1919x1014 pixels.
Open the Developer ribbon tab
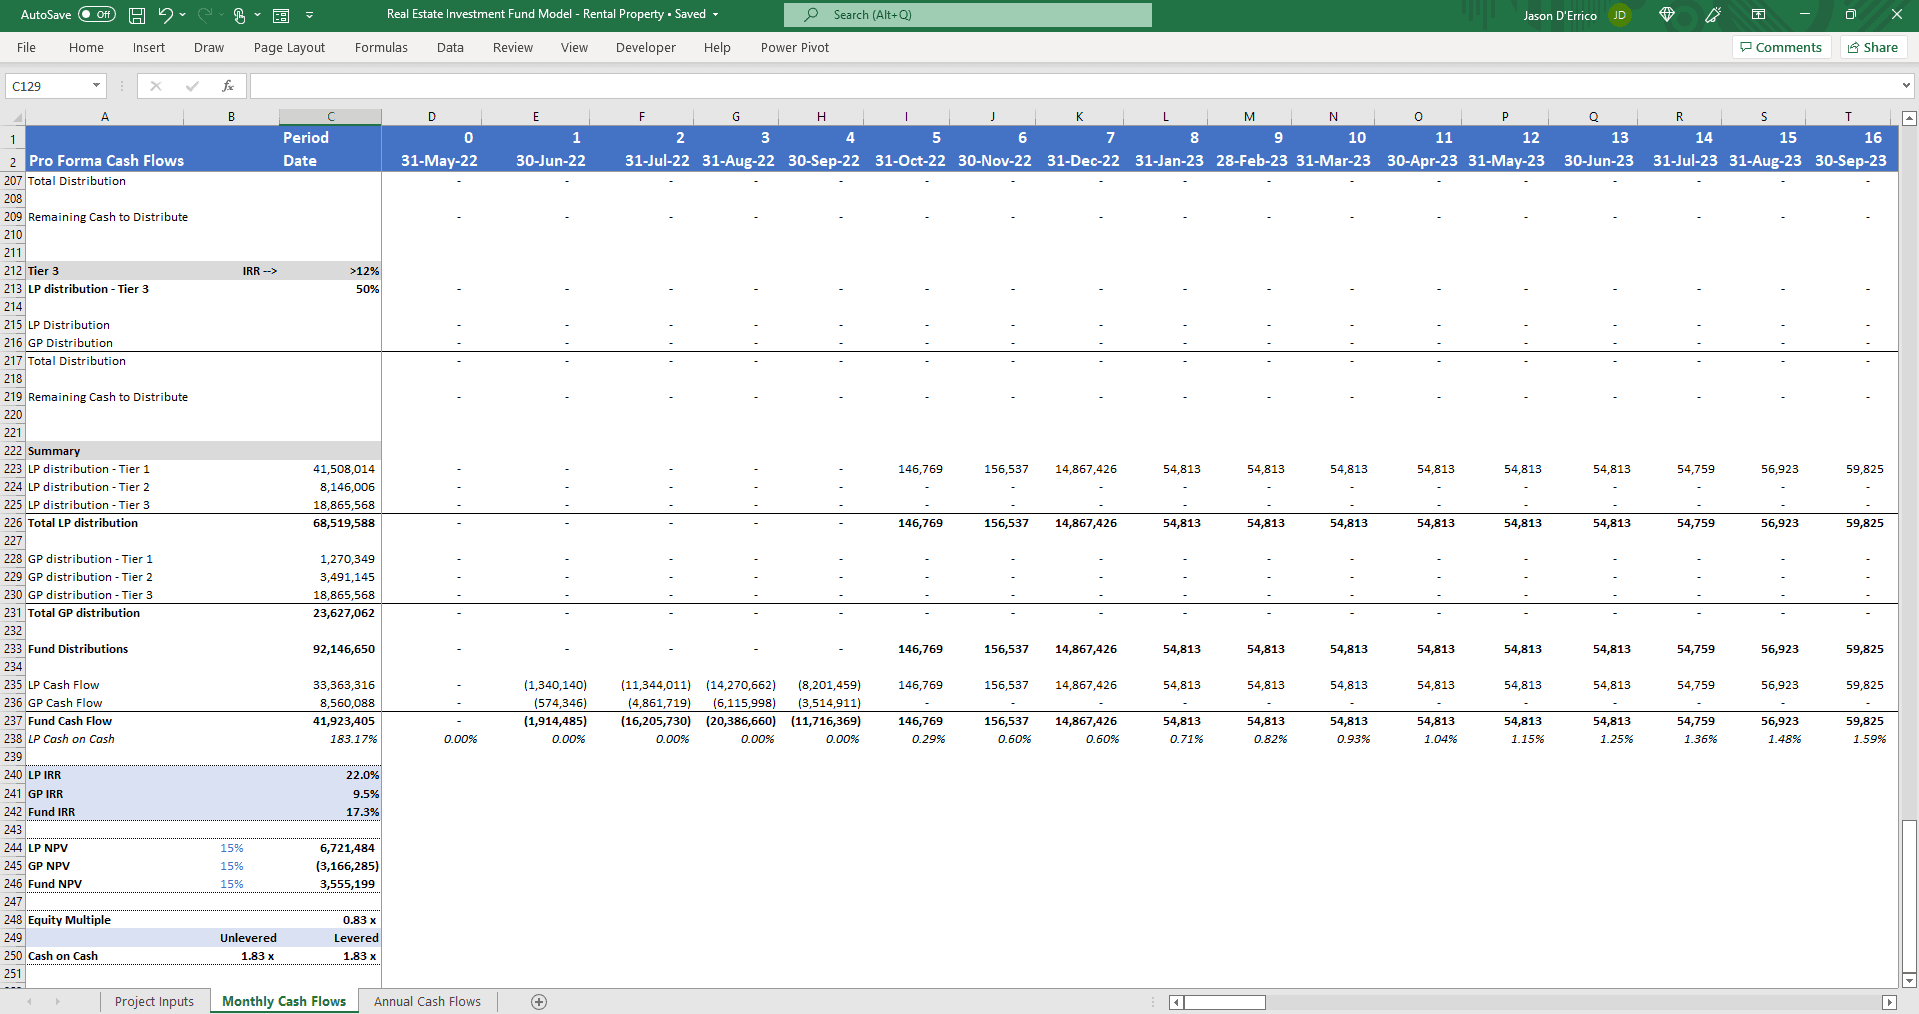tap(646, 47)
